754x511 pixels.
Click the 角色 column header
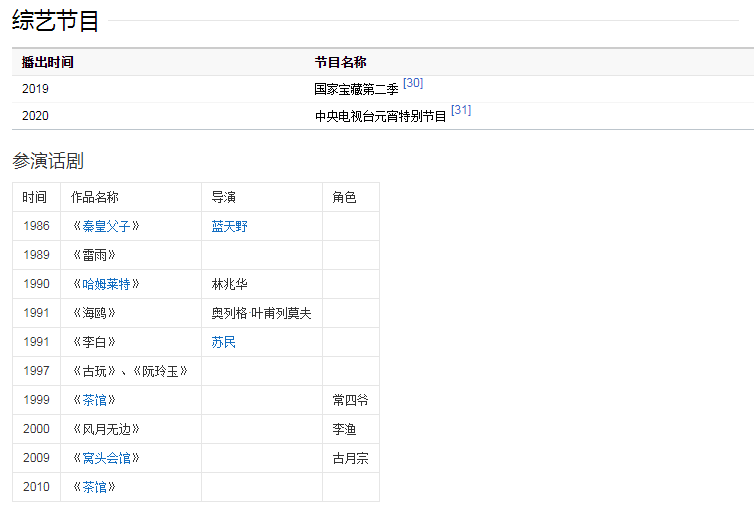coord(344,197)
